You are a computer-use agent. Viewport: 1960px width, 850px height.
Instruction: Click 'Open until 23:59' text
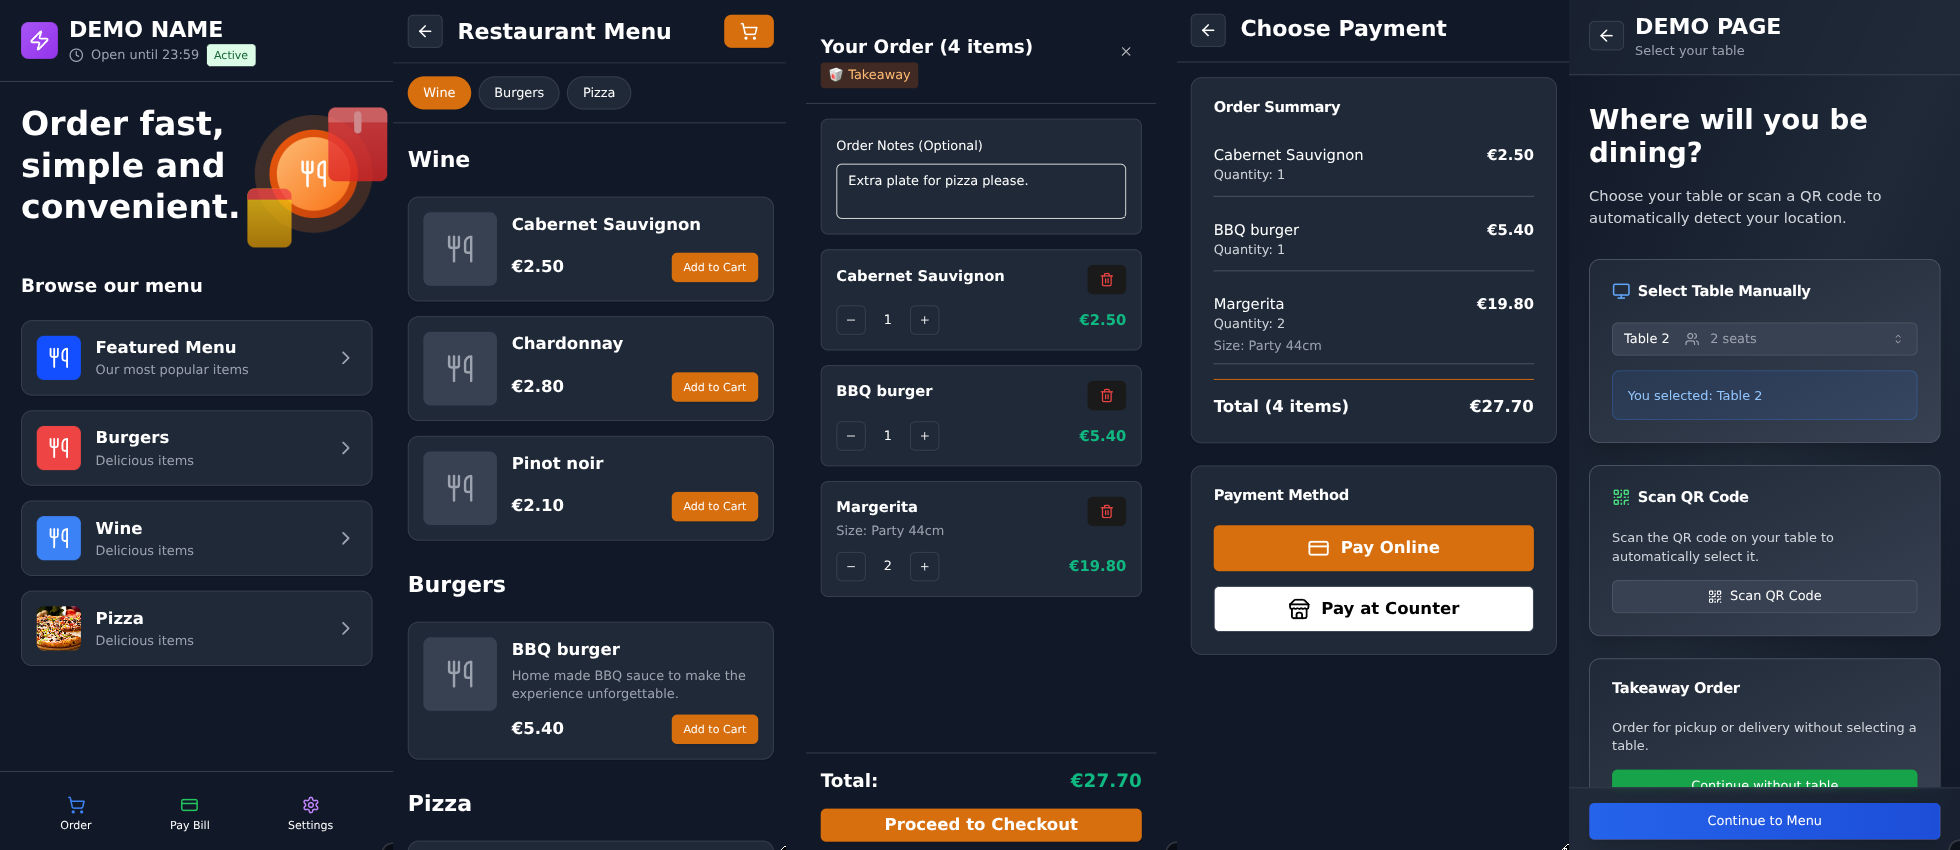click(x=145, y=55)
